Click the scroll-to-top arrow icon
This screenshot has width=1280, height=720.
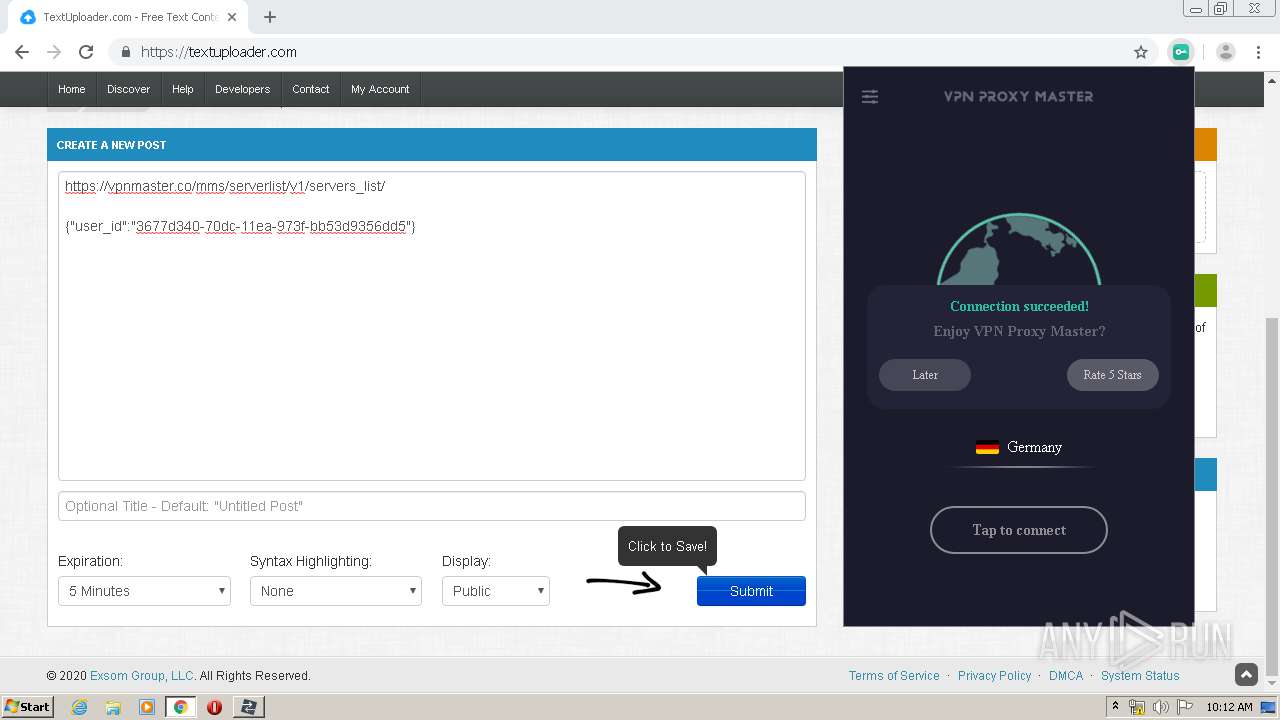click(1246, 675)
